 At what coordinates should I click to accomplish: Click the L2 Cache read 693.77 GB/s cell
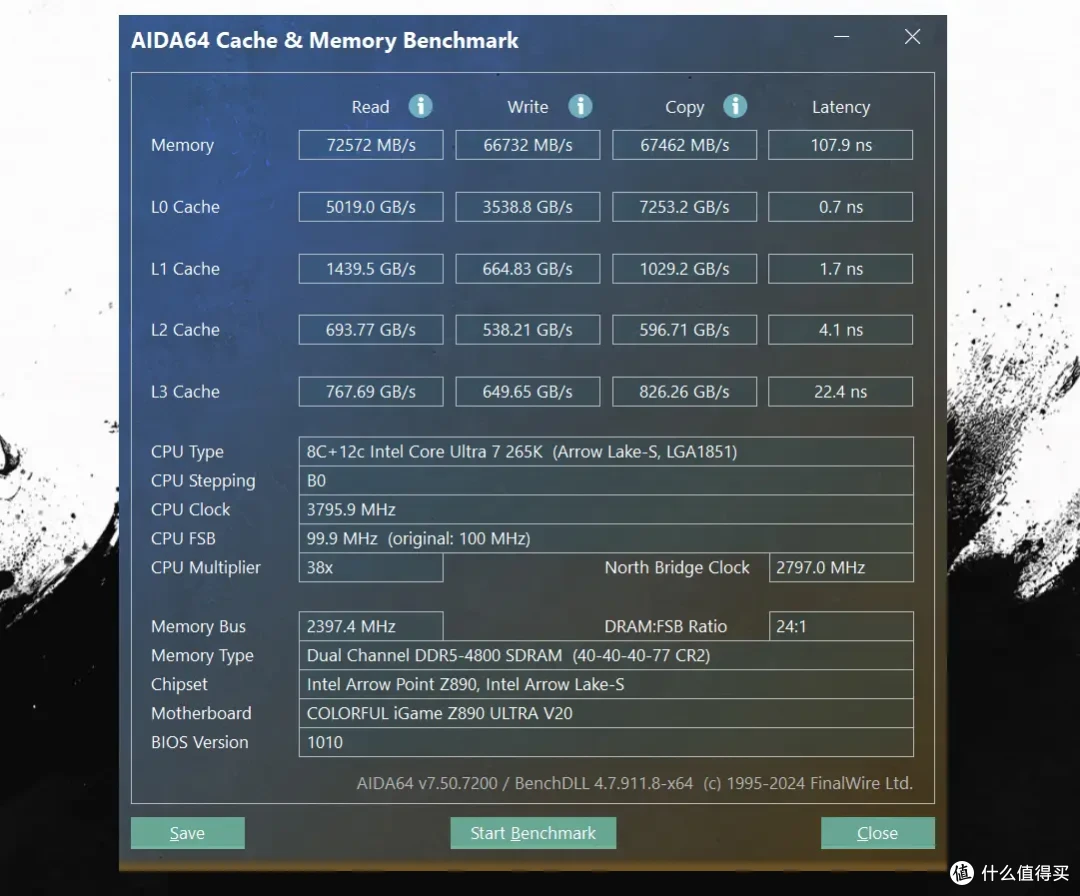click(371, 330)
